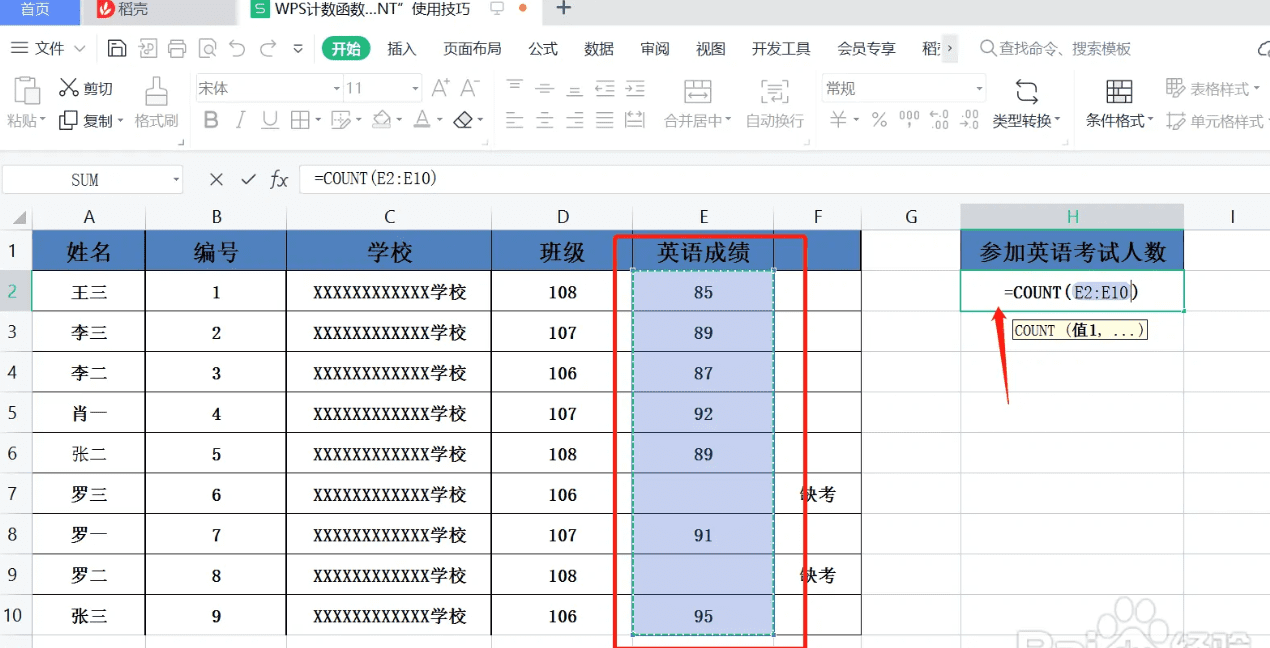Click the eraser (clear formatting) icon
Image resolution: width=1270 pixels, height=648 pixels.
tap(463, 120)
